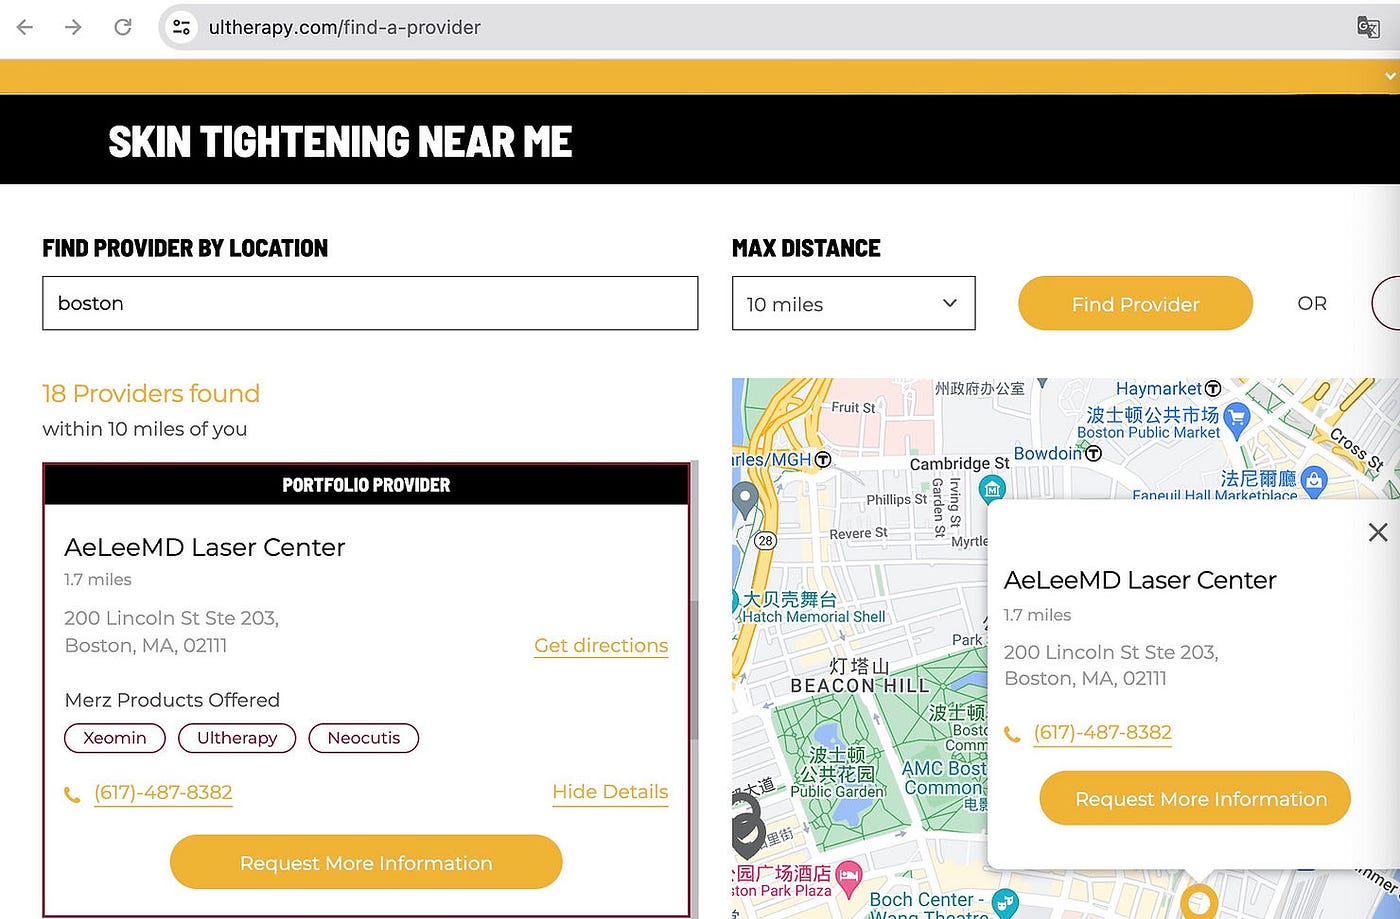Open site information icon in address bar
This screenshot has height=919, width=1400.
(x=181, y=27)
